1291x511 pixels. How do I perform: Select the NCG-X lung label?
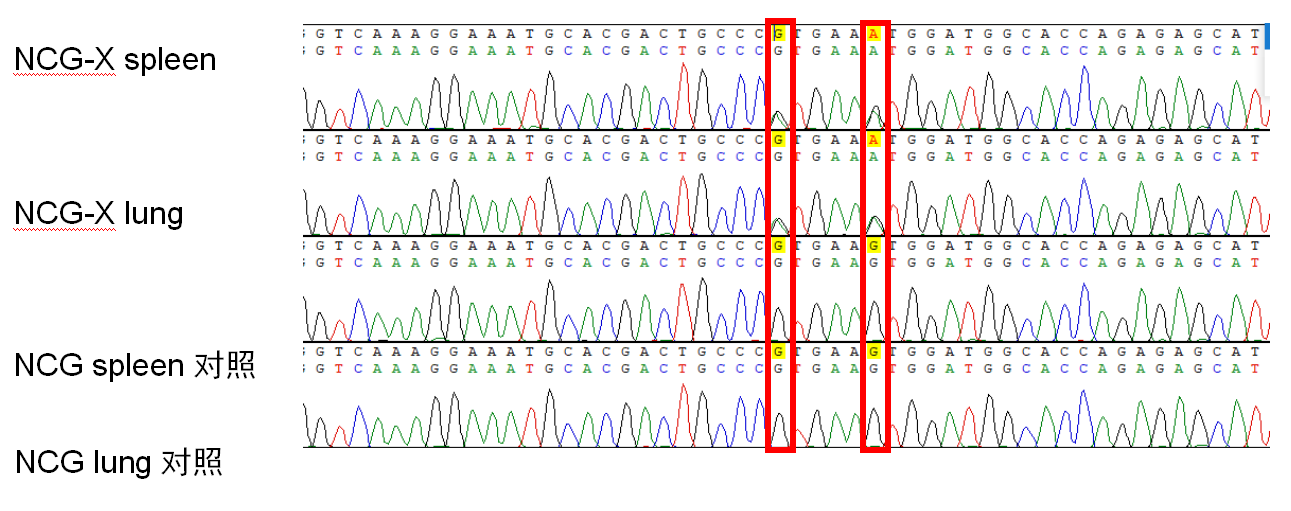pyautogui.click(x=98, y=213)
